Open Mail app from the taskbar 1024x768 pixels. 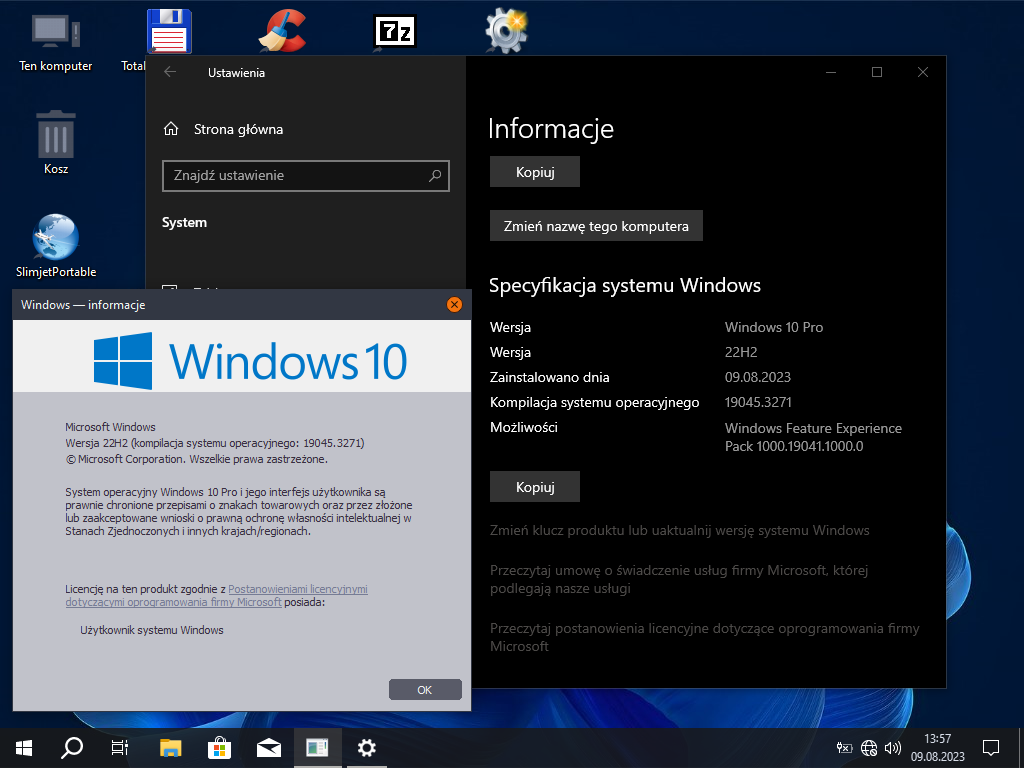pyautogui.click(x=268, y=747)
